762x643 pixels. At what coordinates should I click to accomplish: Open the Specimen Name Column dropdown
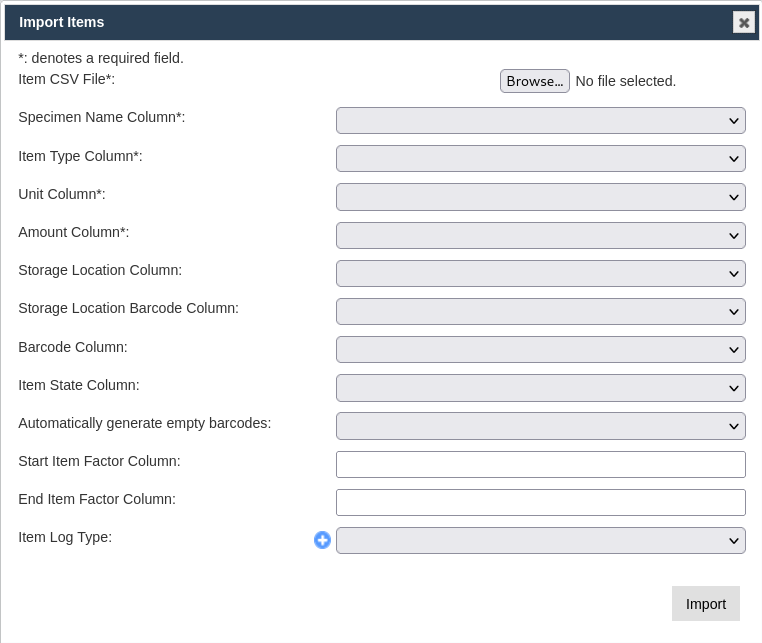[x=540, y=121]
